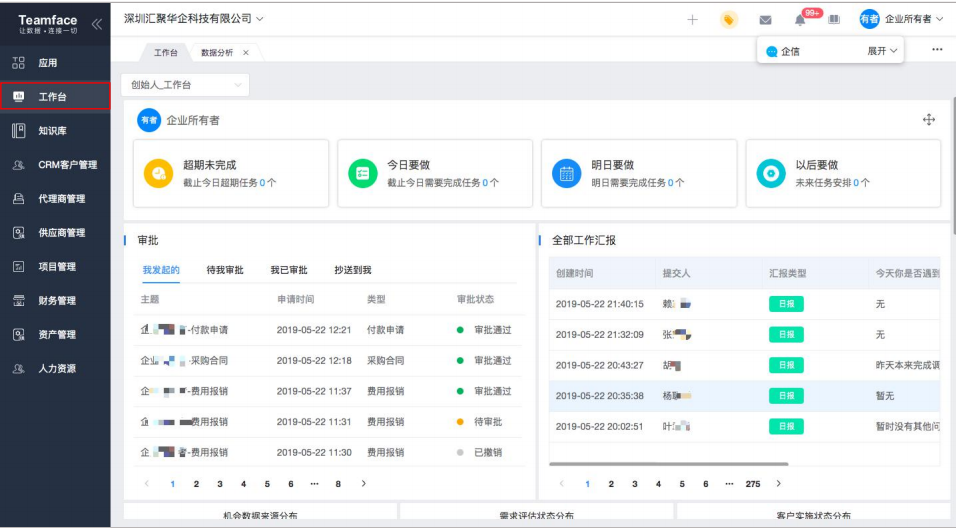The width and height of the screenshot is (956, 528).
Task: Click the 企信 chat bubble icon
Action: [771, 52]
